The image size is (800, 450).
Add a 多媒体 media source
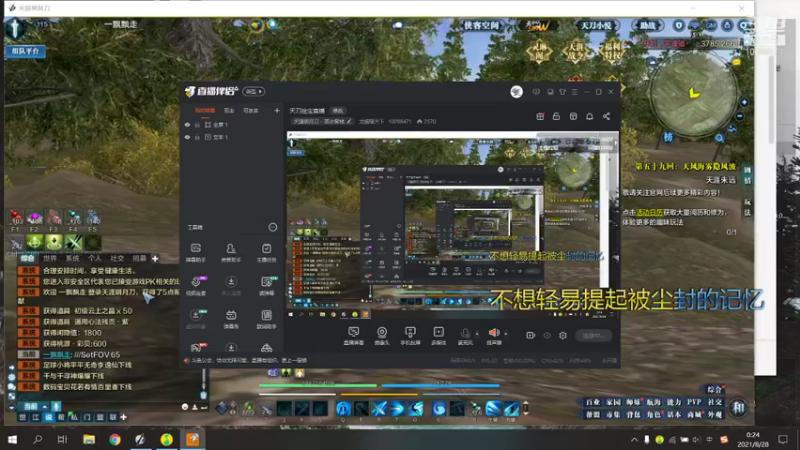[439, 336]
